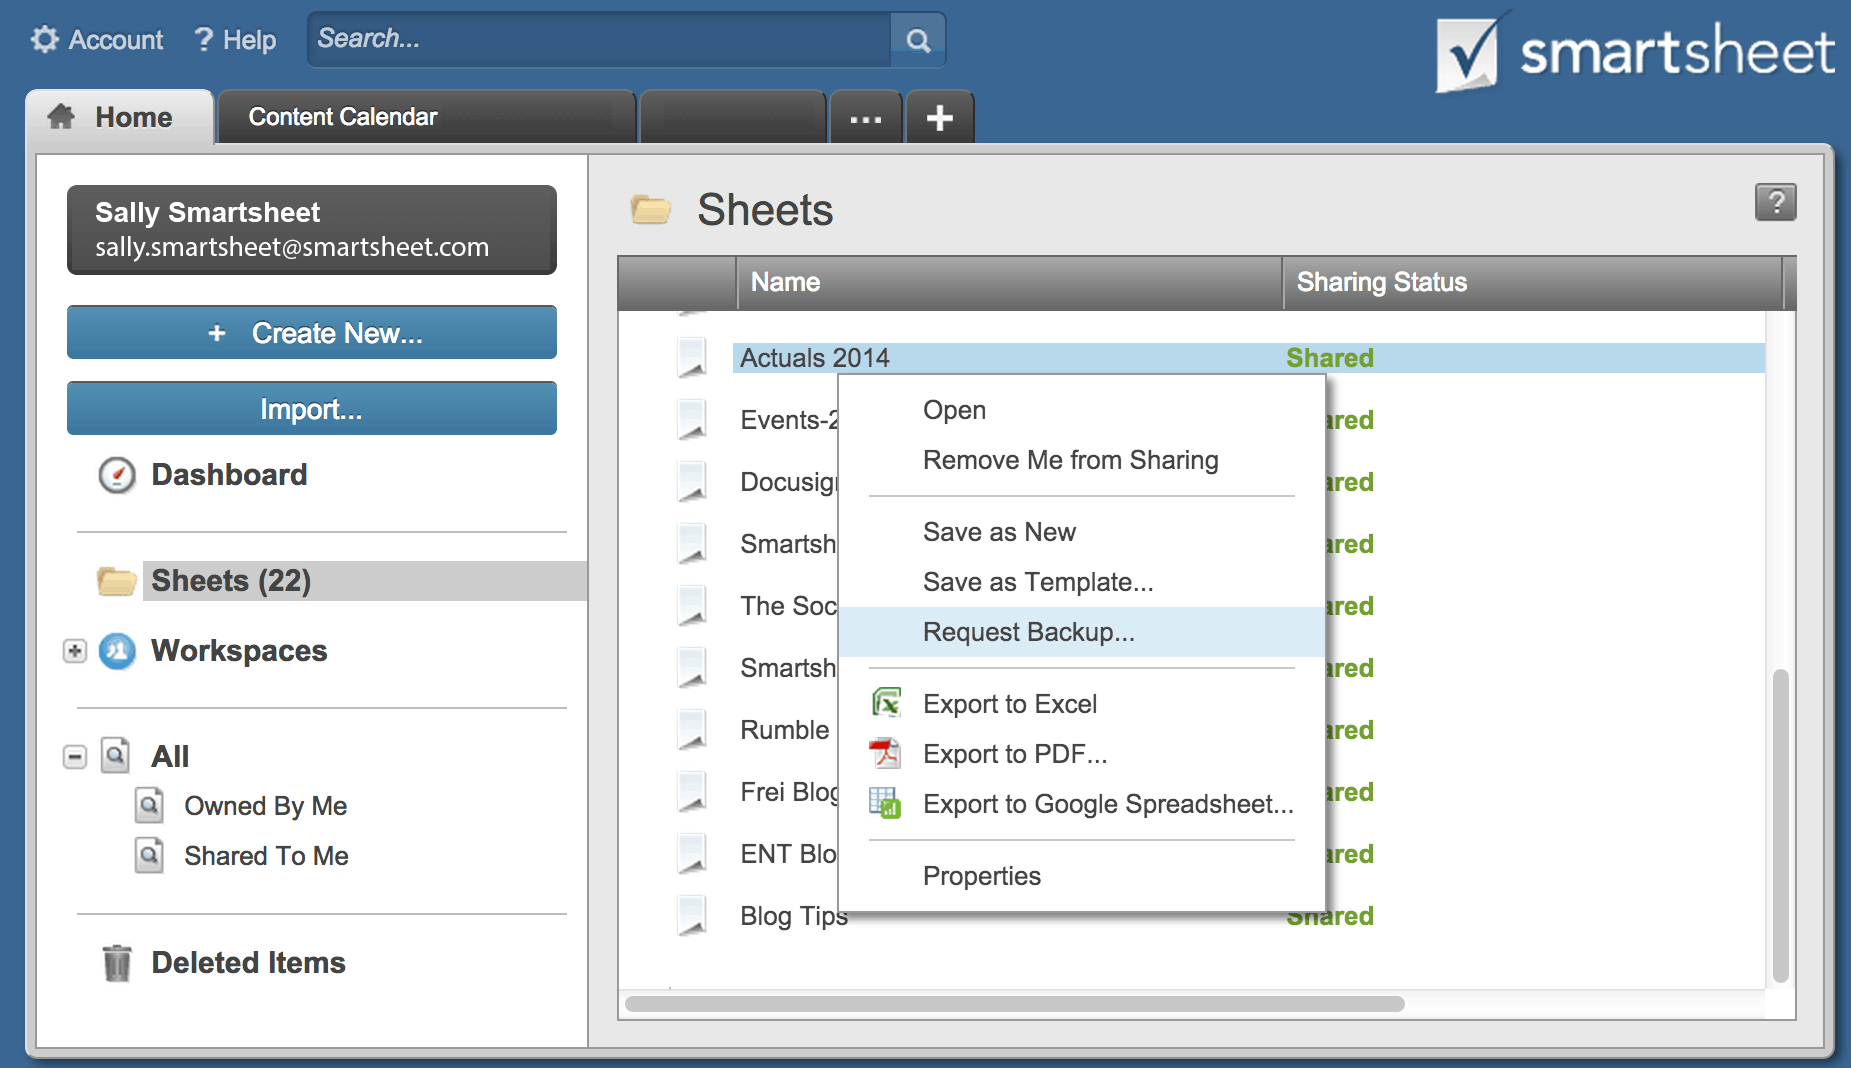Select Request Backup from context menu
This screenshot has width=1851, height=1068.
(x=1028, y=632)
